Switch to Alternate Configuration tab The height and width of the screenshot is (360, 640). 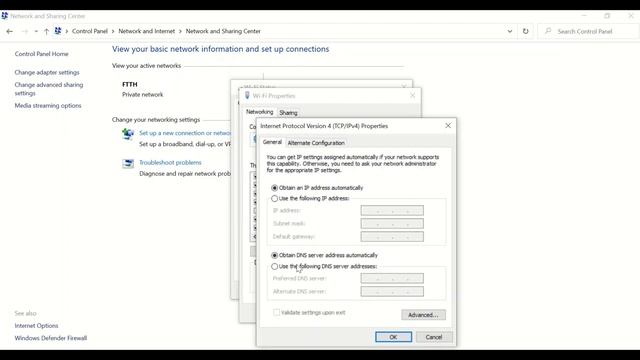316,143
